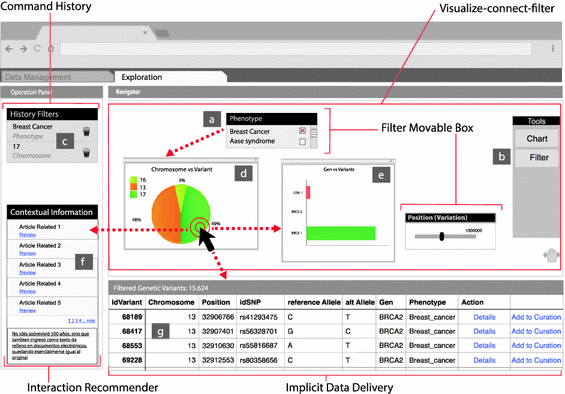Screen dimensions: 565x394
Task: Open the browser three-dot menu
Action: point(553,48)
